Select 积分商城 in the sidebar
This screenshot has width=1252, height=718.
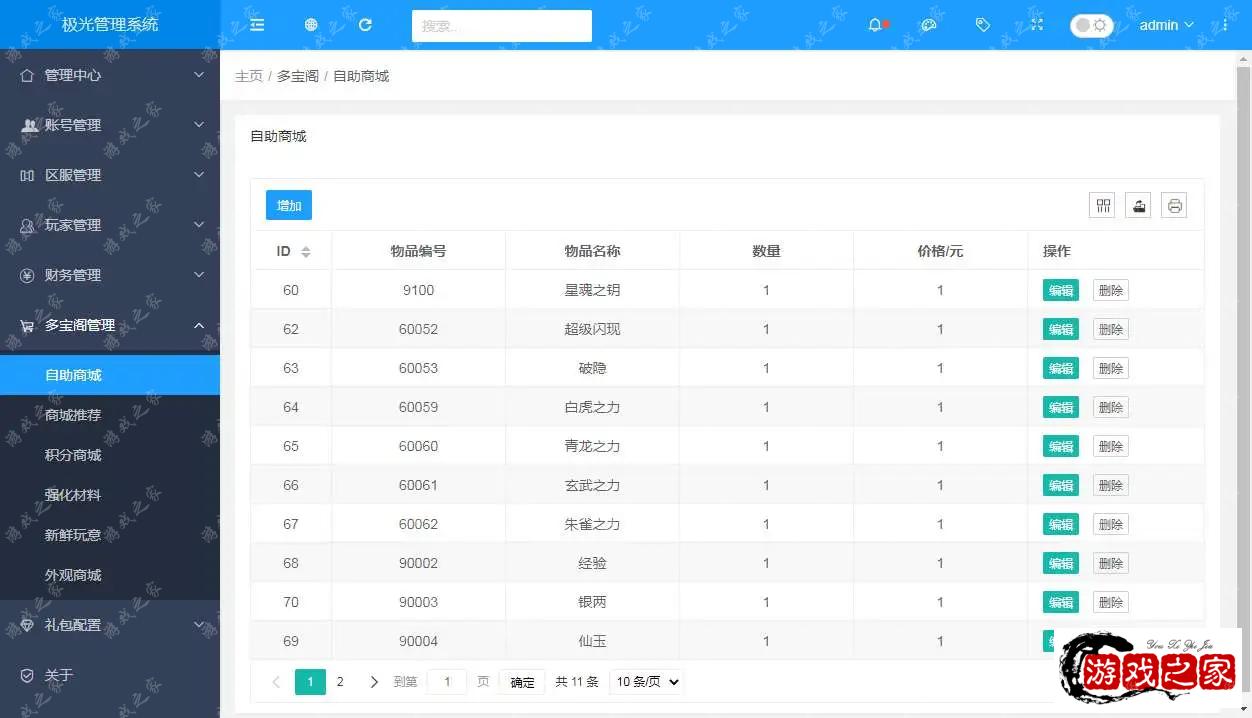point(73,455)
